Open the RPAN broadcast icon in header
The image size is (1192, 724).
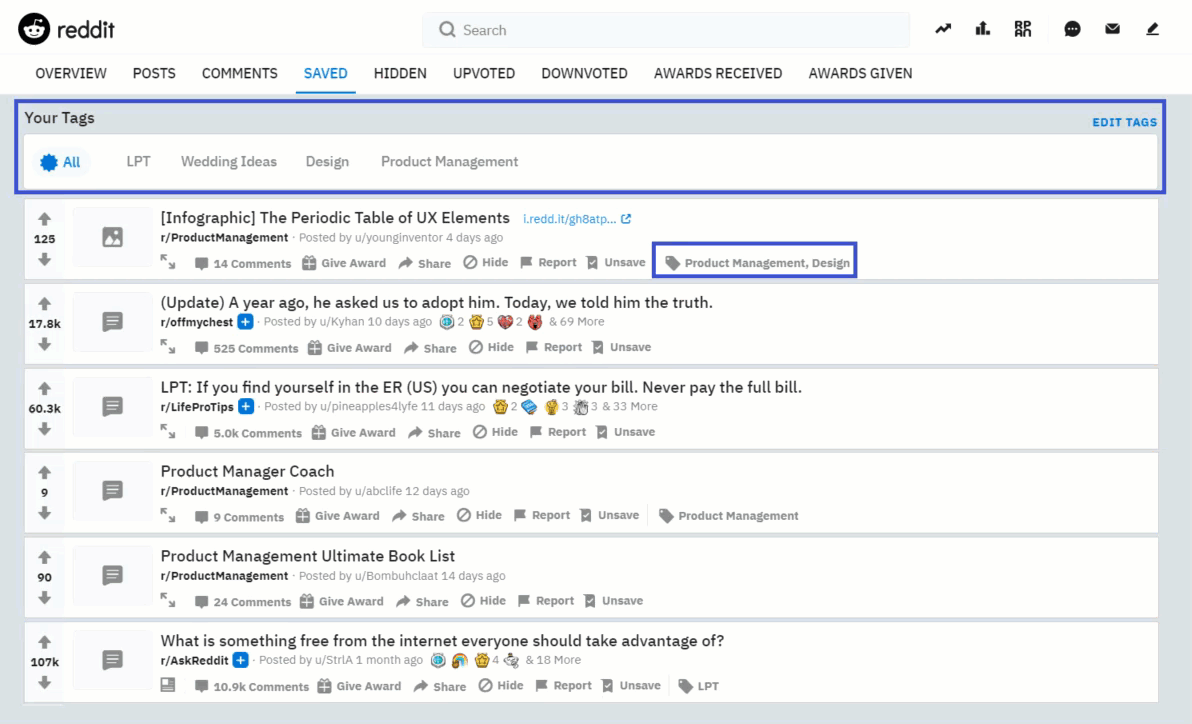point(1022,29)
